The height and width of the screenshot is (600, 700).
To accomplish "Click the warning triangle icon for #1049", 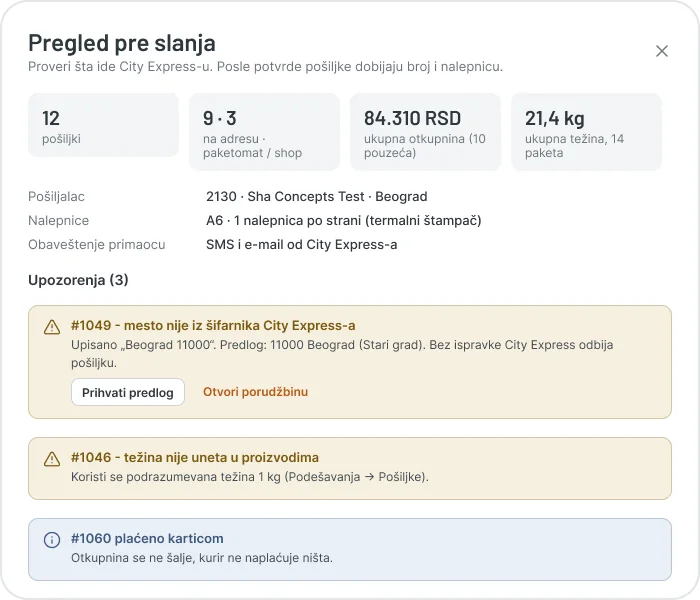I will [x=52, y=327].
